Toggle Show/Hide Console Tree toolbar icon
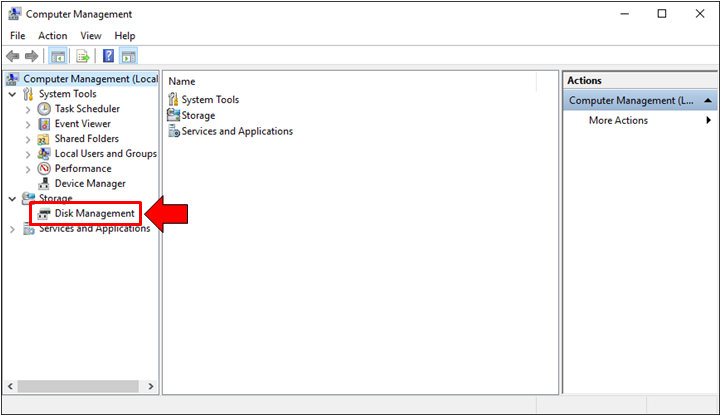721x416 pixels. pyautogui.click(x=58, y=57)
